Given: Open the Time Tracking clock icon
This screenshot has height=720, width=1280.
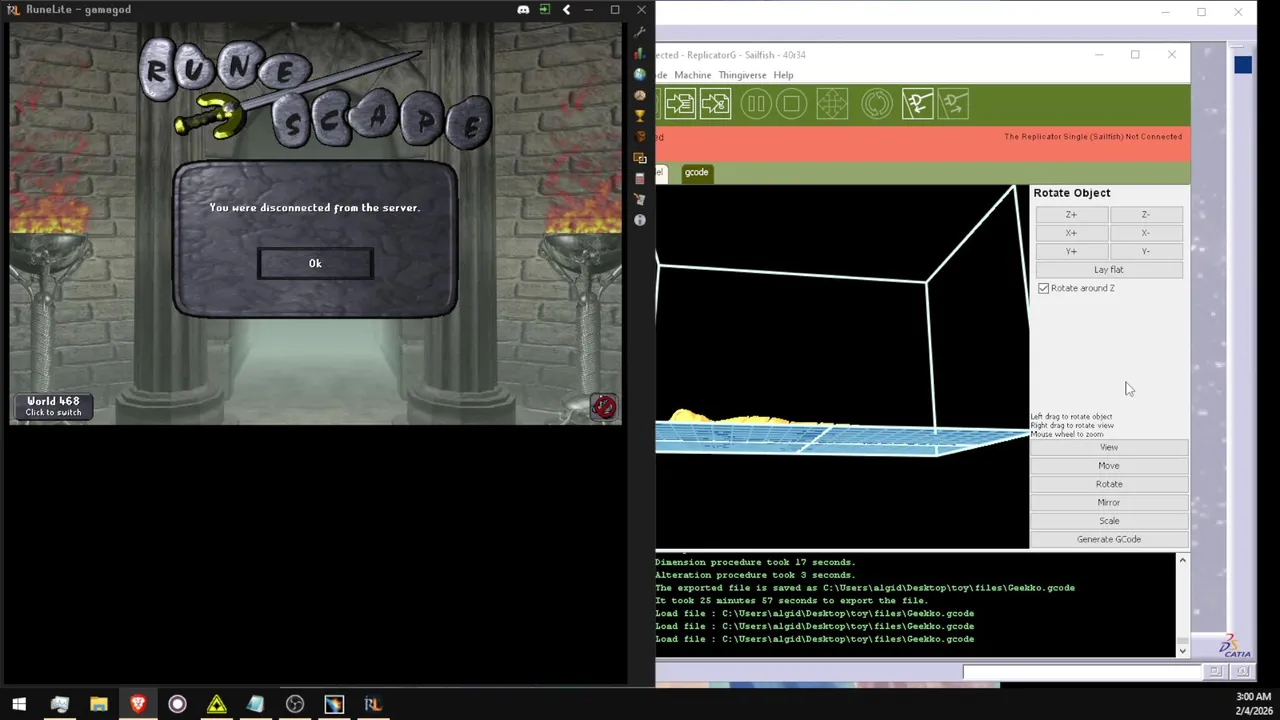Looking at the screenshot, I should [x=640, y=95].
